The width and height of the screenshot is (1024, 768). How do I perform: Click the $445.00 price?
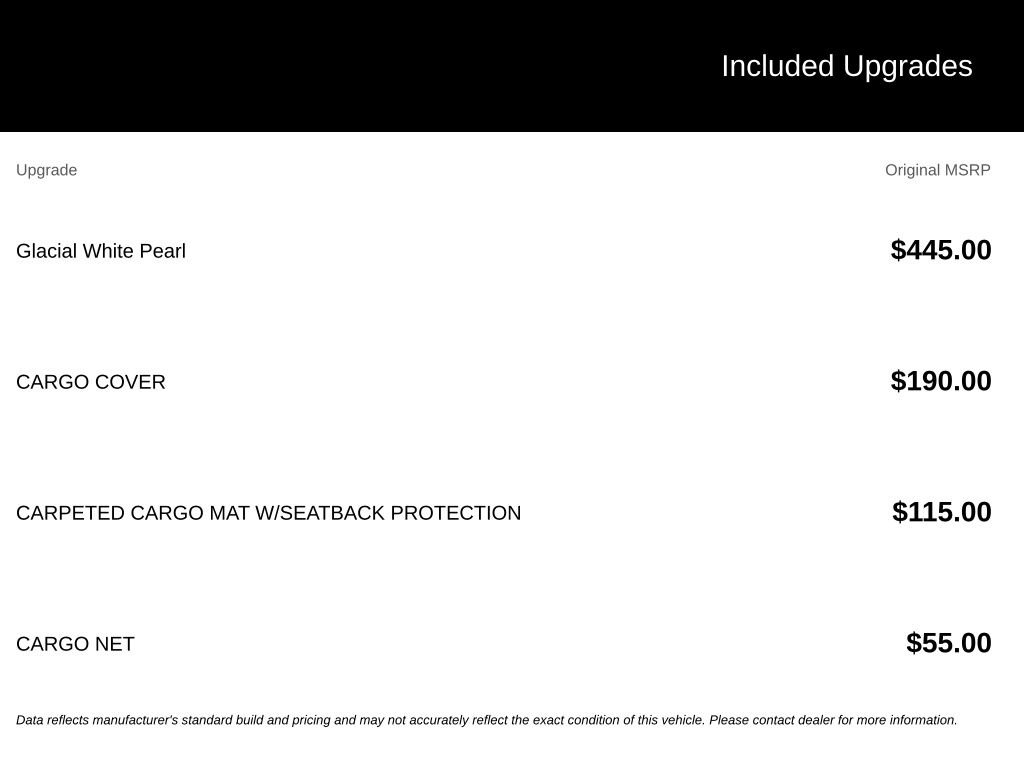coord(940,250)
